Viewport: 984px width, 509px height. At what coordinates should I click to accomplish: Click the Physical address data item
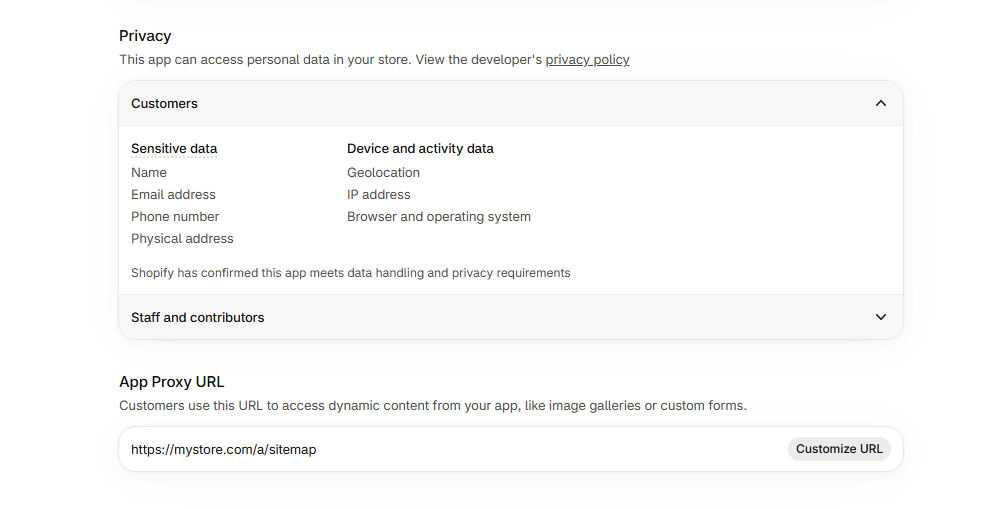182,238
